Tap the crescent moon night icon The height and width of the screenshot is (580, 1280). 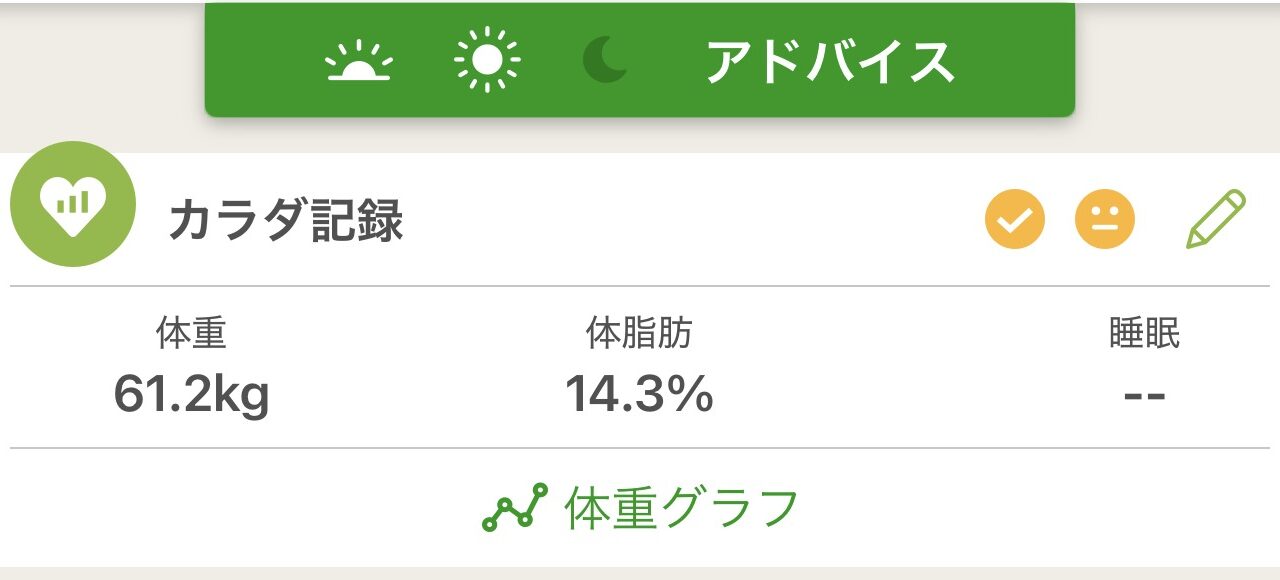(607, 61)
